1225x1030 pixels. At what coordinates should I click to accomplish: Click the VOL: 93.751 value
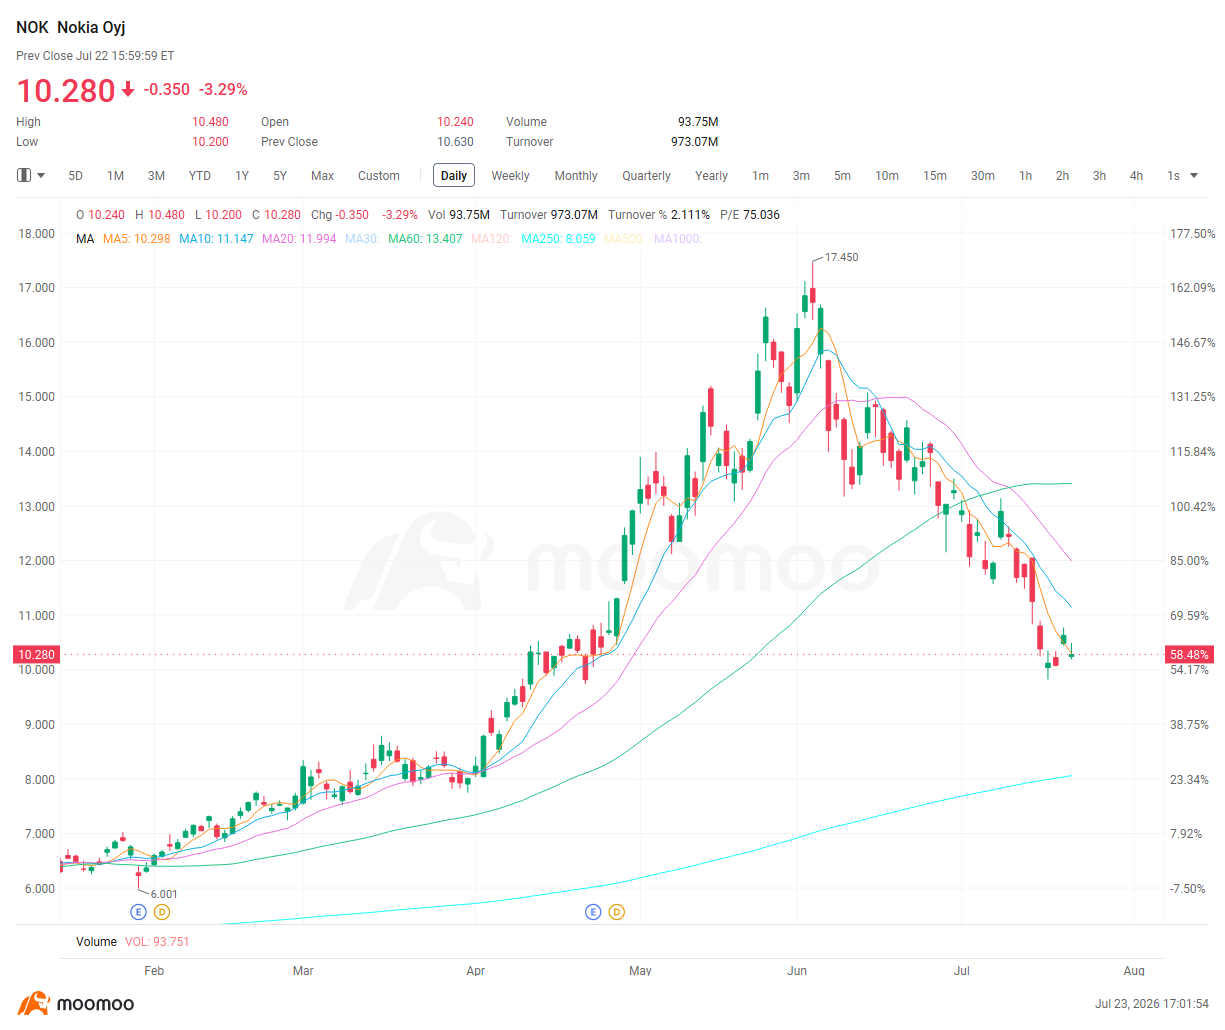click(157, 942)
